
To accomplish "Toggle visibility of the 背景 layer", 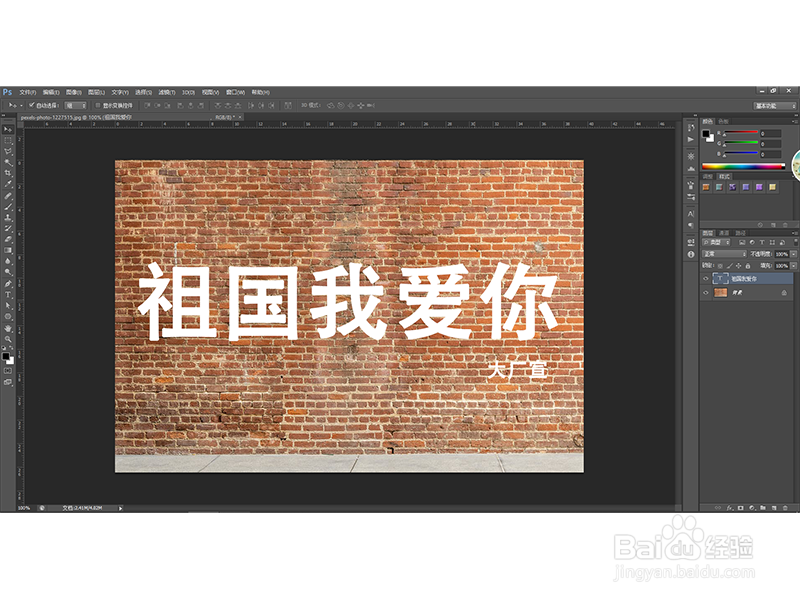I will coord(705,292).
